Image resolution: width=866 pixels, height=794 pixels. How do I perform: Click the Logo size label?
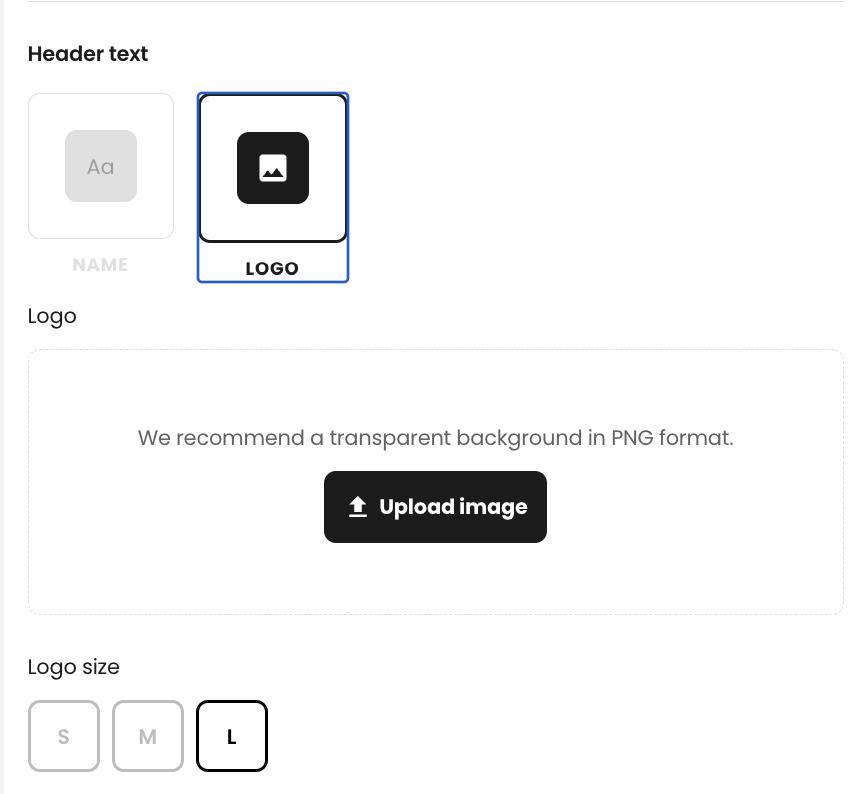click(x=73, y=668)
